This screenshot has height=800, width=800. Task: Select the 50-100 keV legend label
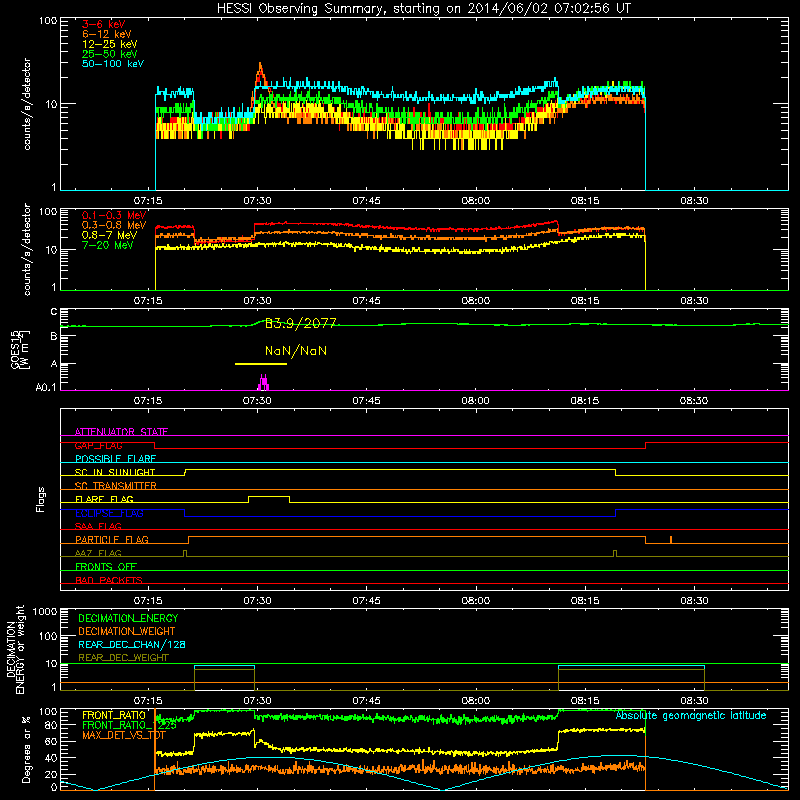click(x=113, y=64)
